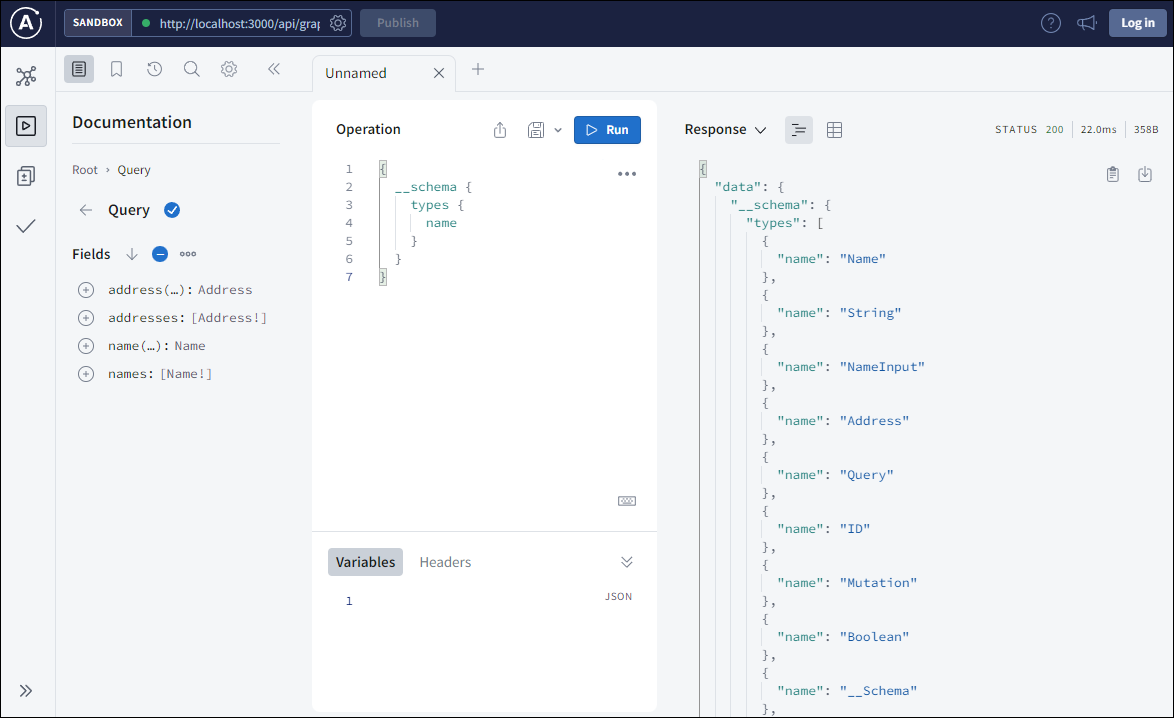Download the response

tap(1145, 174)
